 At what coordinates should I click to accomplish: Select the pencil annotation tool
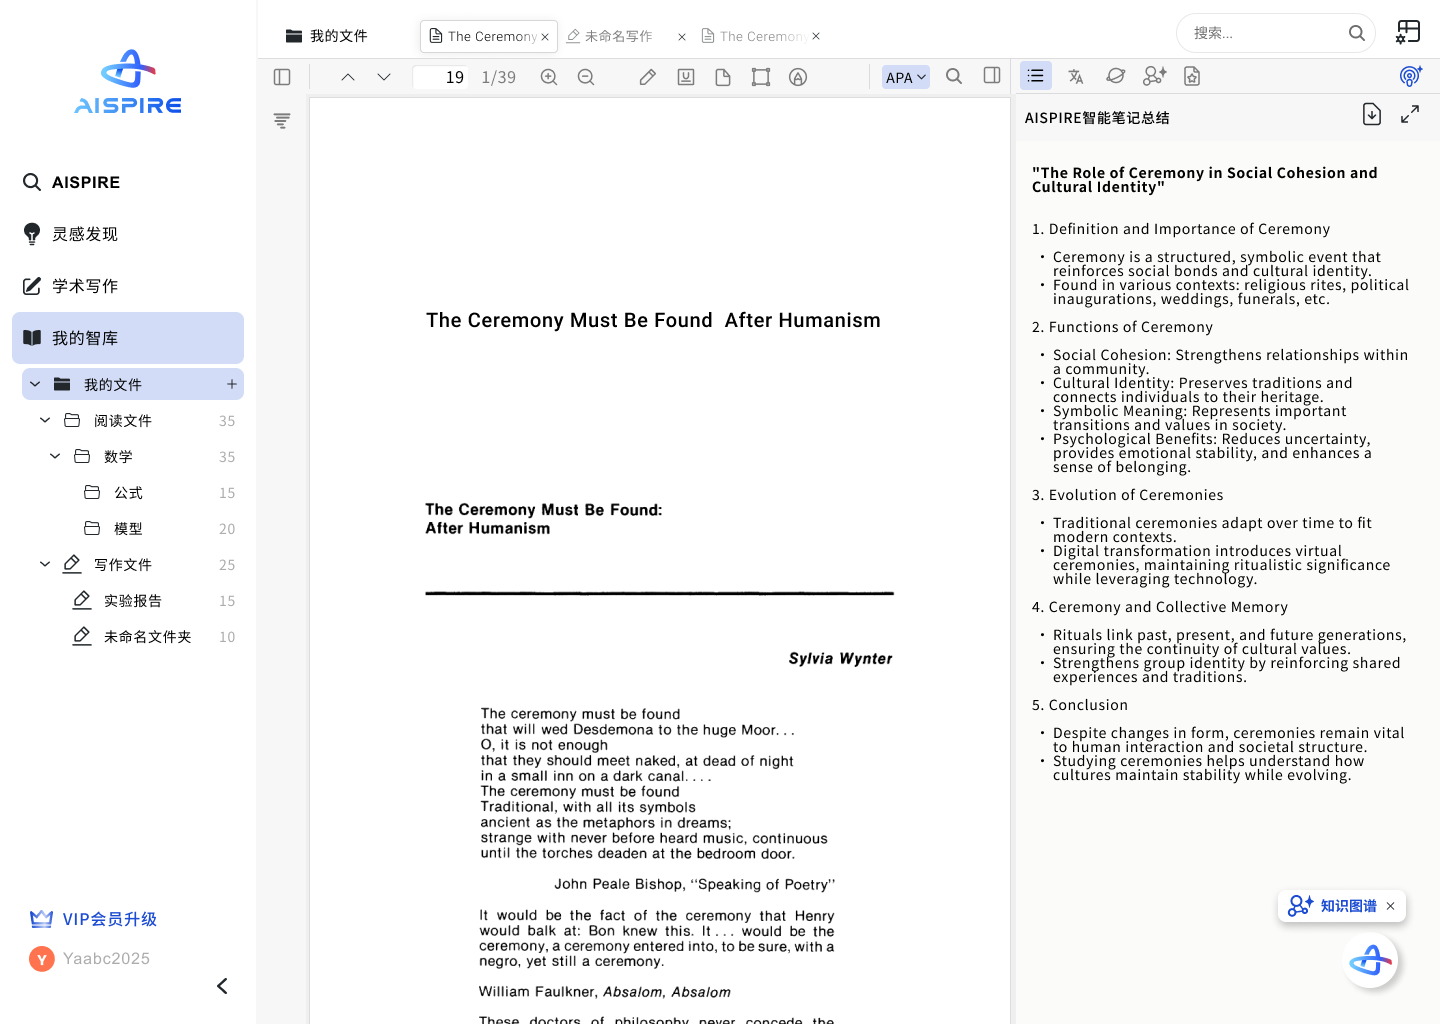tap(648, 77)
